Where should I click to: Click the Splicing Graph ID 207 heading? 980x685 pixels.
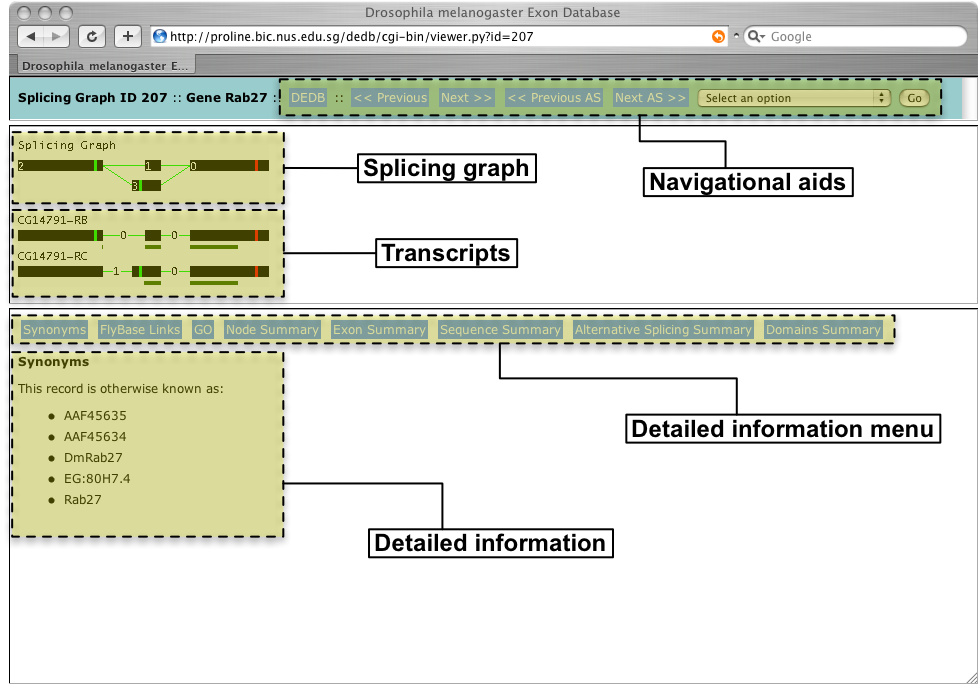pyautogui.click(x=92, y=98)
